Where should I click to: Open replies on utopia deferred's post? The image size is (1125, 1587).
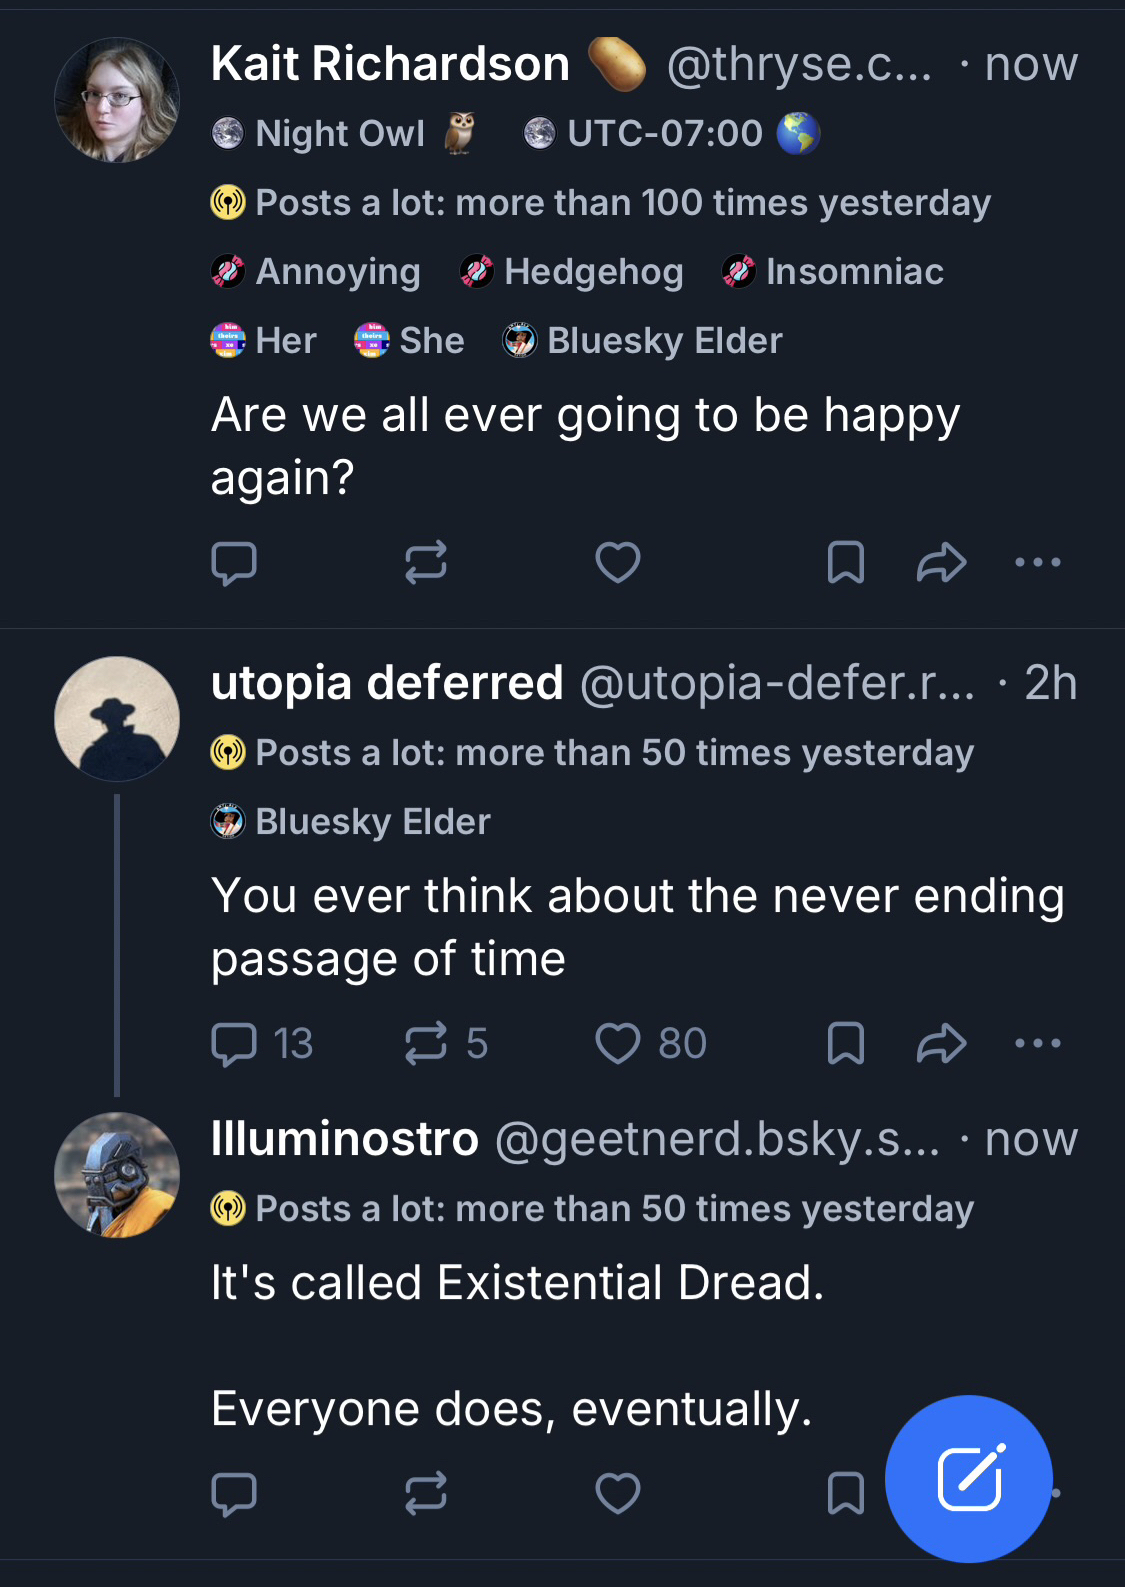coord(262,1044)
